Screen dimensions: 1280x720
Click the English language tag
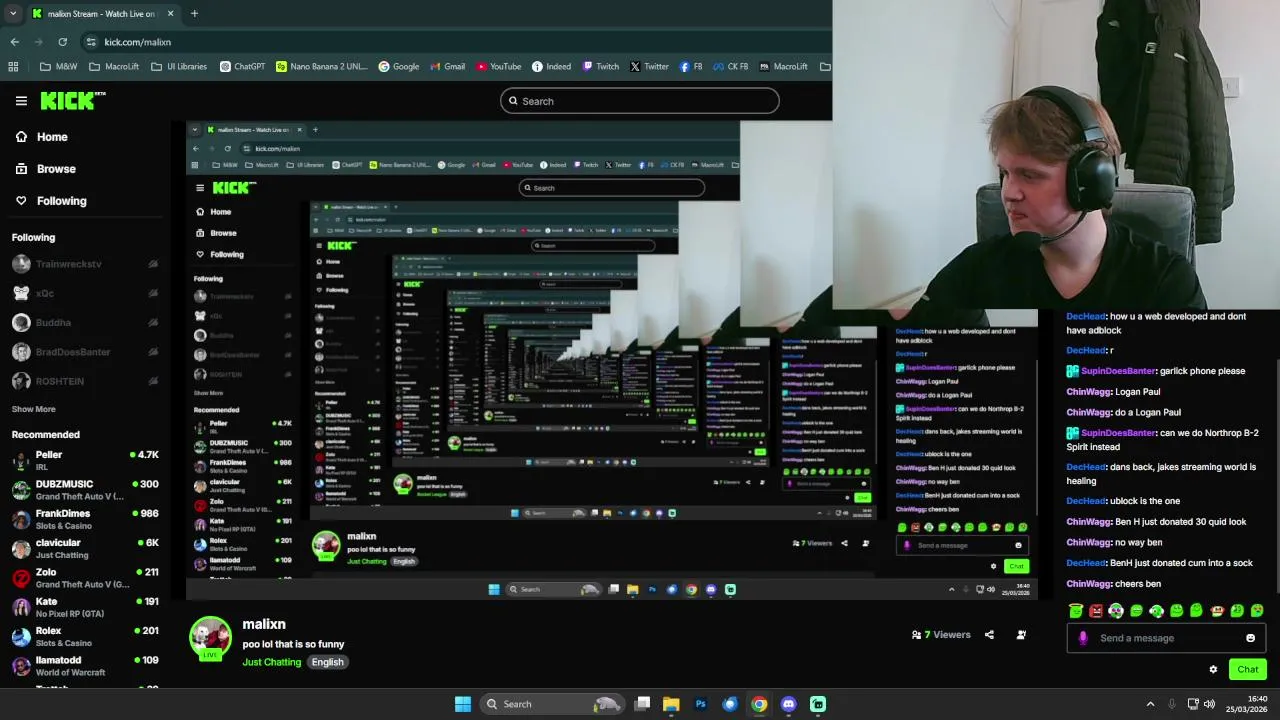point(327,662)
